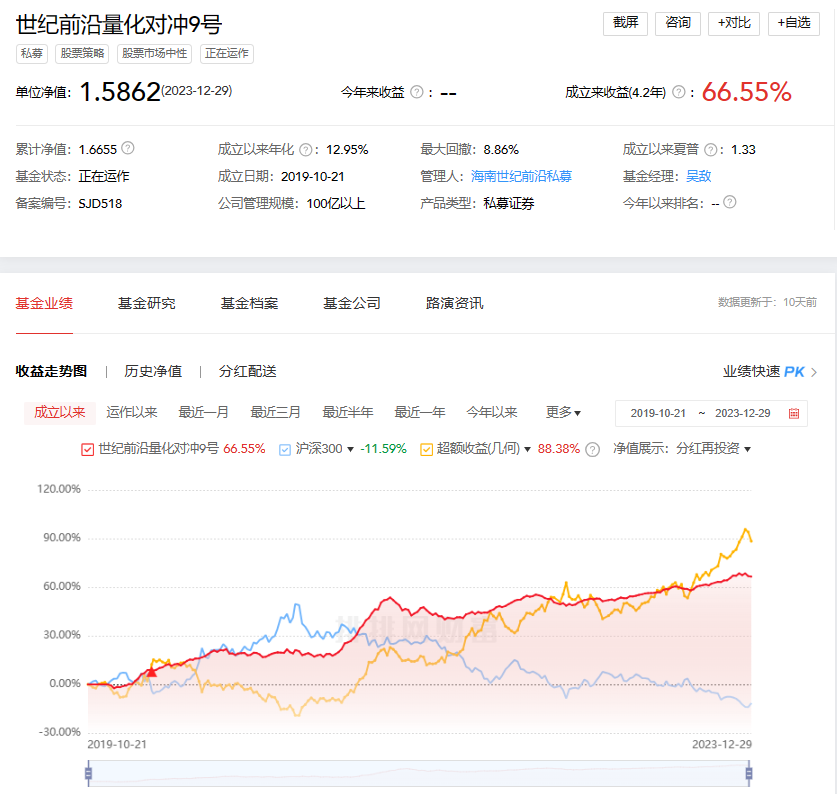Viewport: 837px width, 794px height.
Task: Click the +对比 button
Action: coord(734,23)
